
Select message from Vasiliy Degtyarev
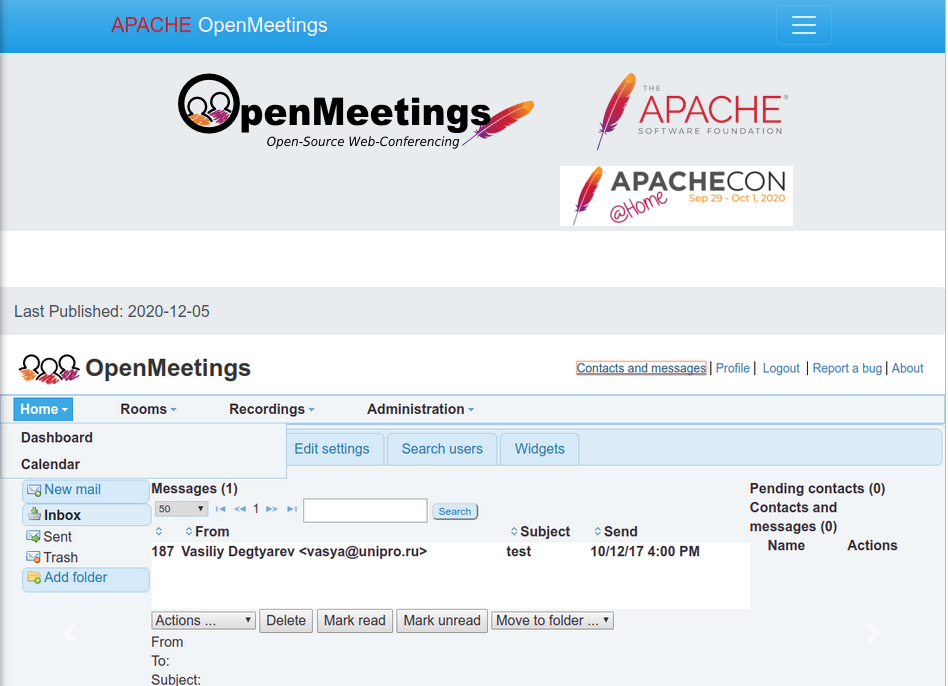[304, 551]
